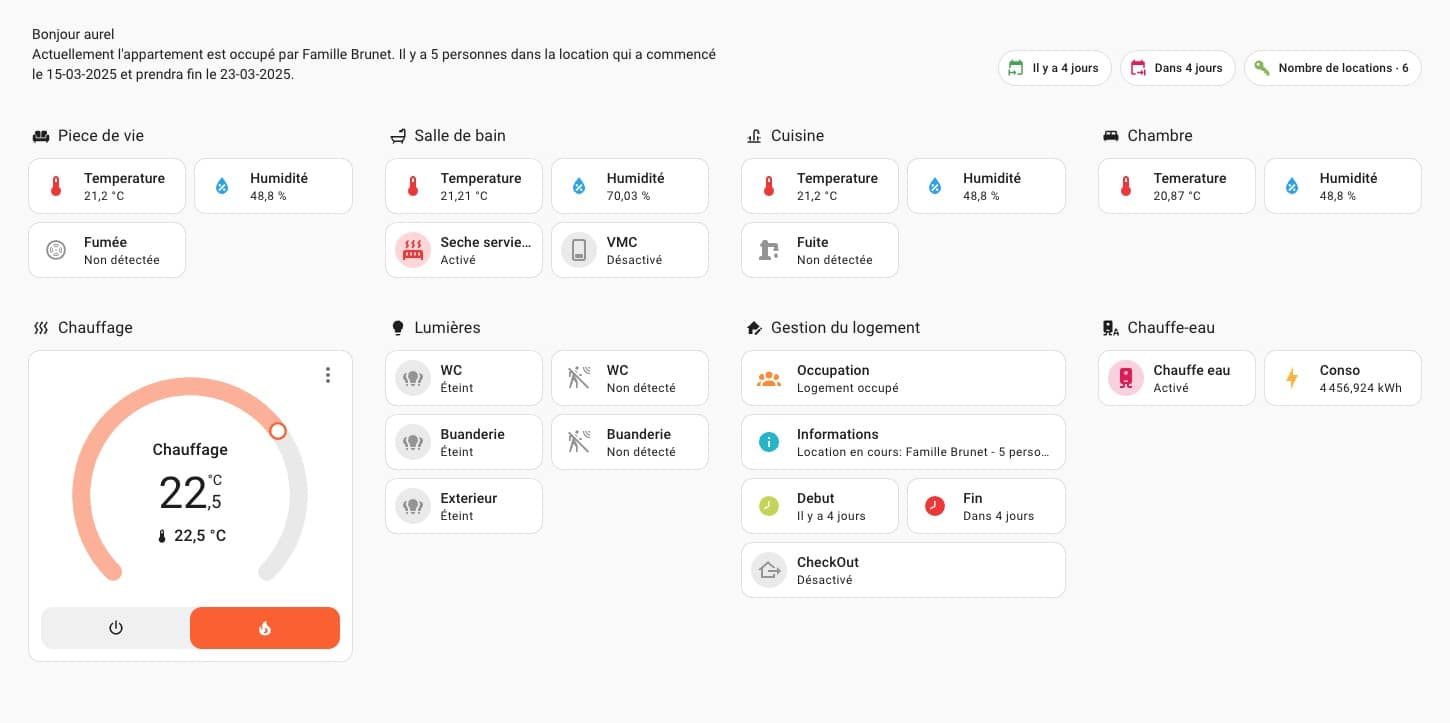Click the Exterieur 'Éteint' status text
This screenshot has height=723, width=1450.
pos(457,516)
